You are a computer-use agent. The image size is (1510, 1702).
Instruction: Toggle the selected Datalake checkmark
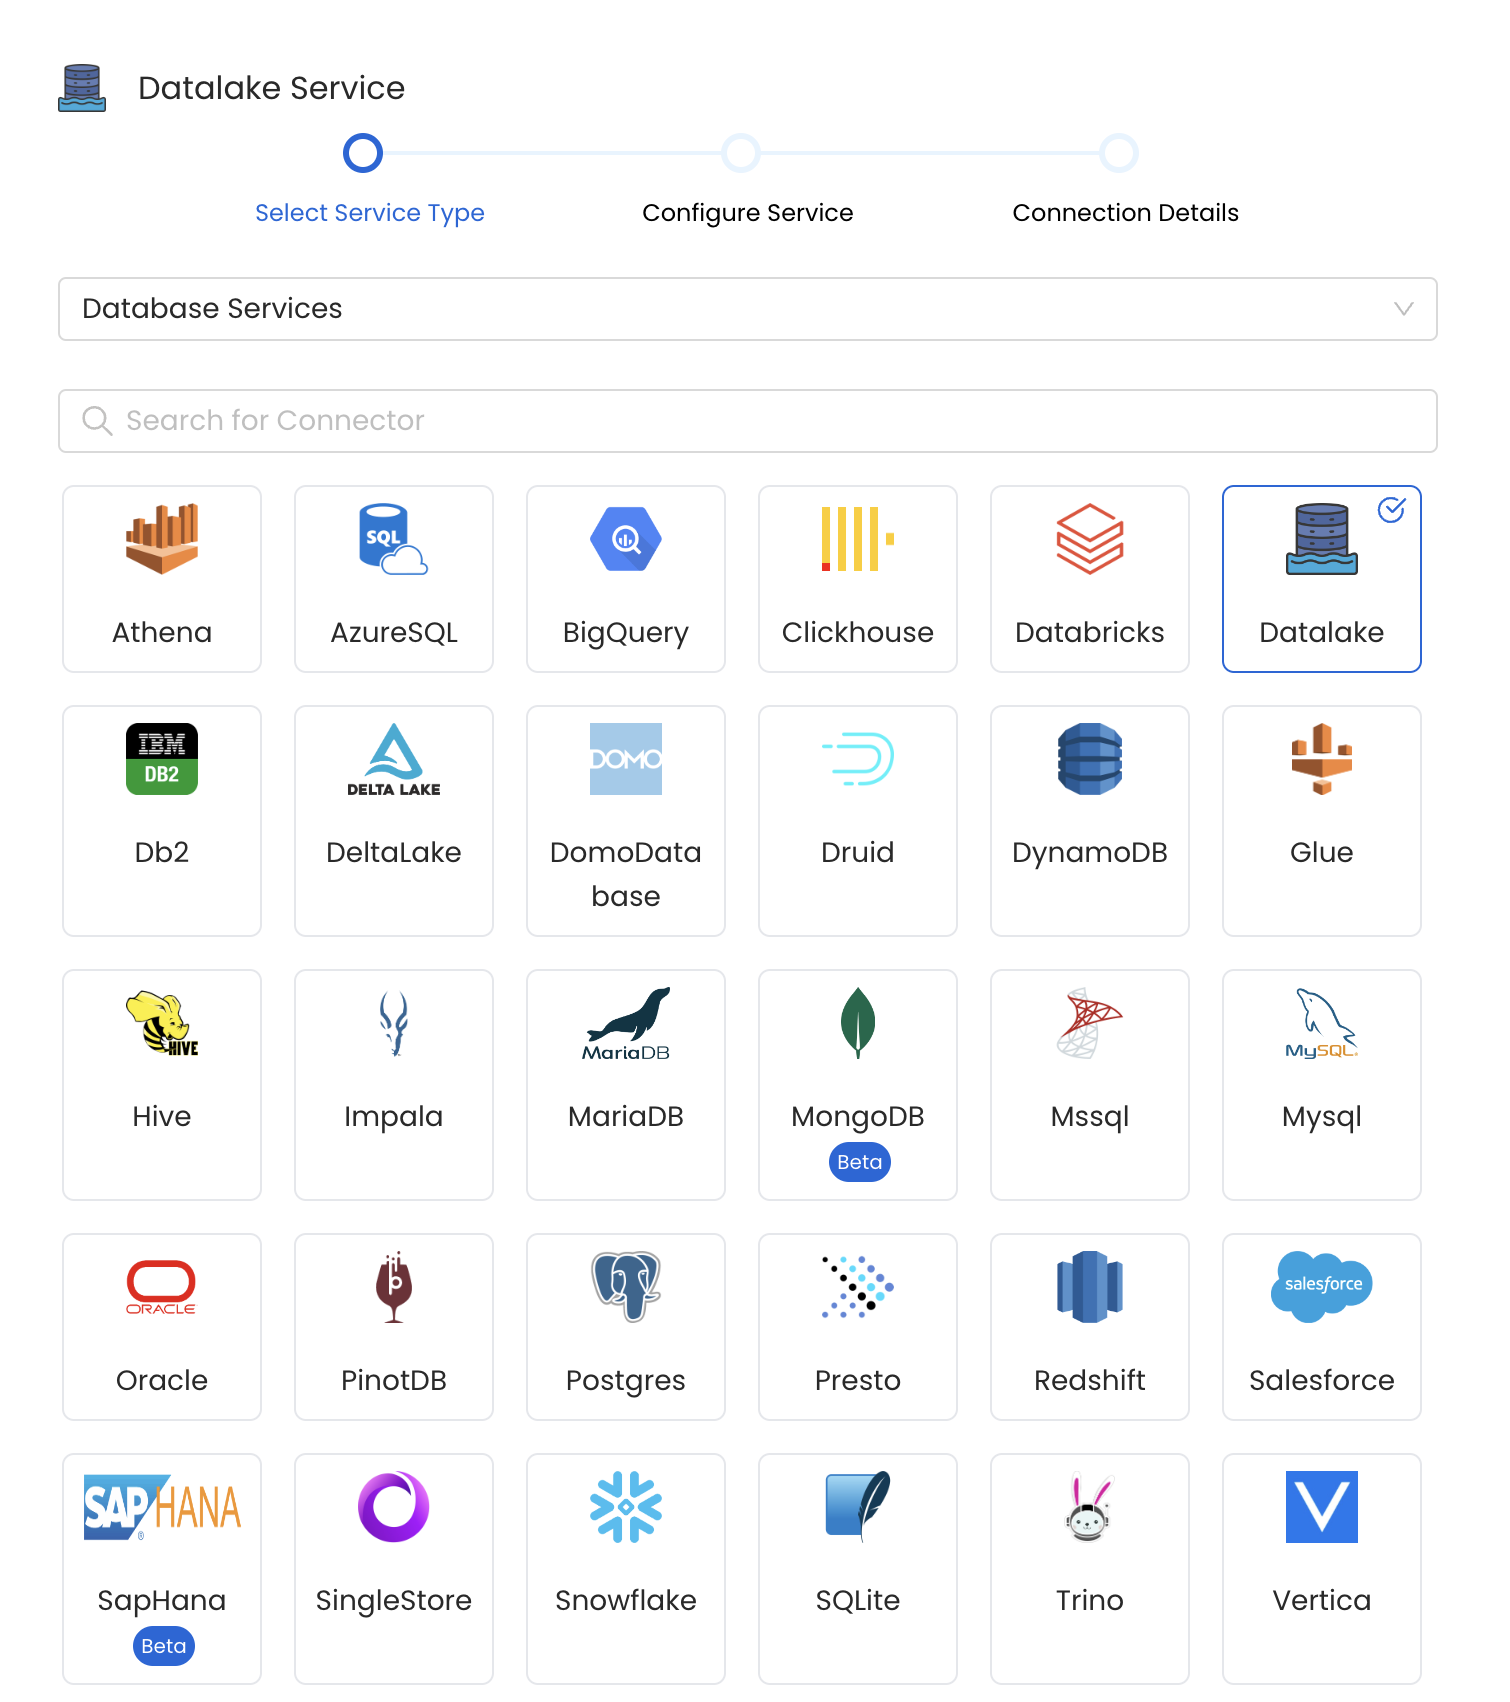click(1391, 511)
